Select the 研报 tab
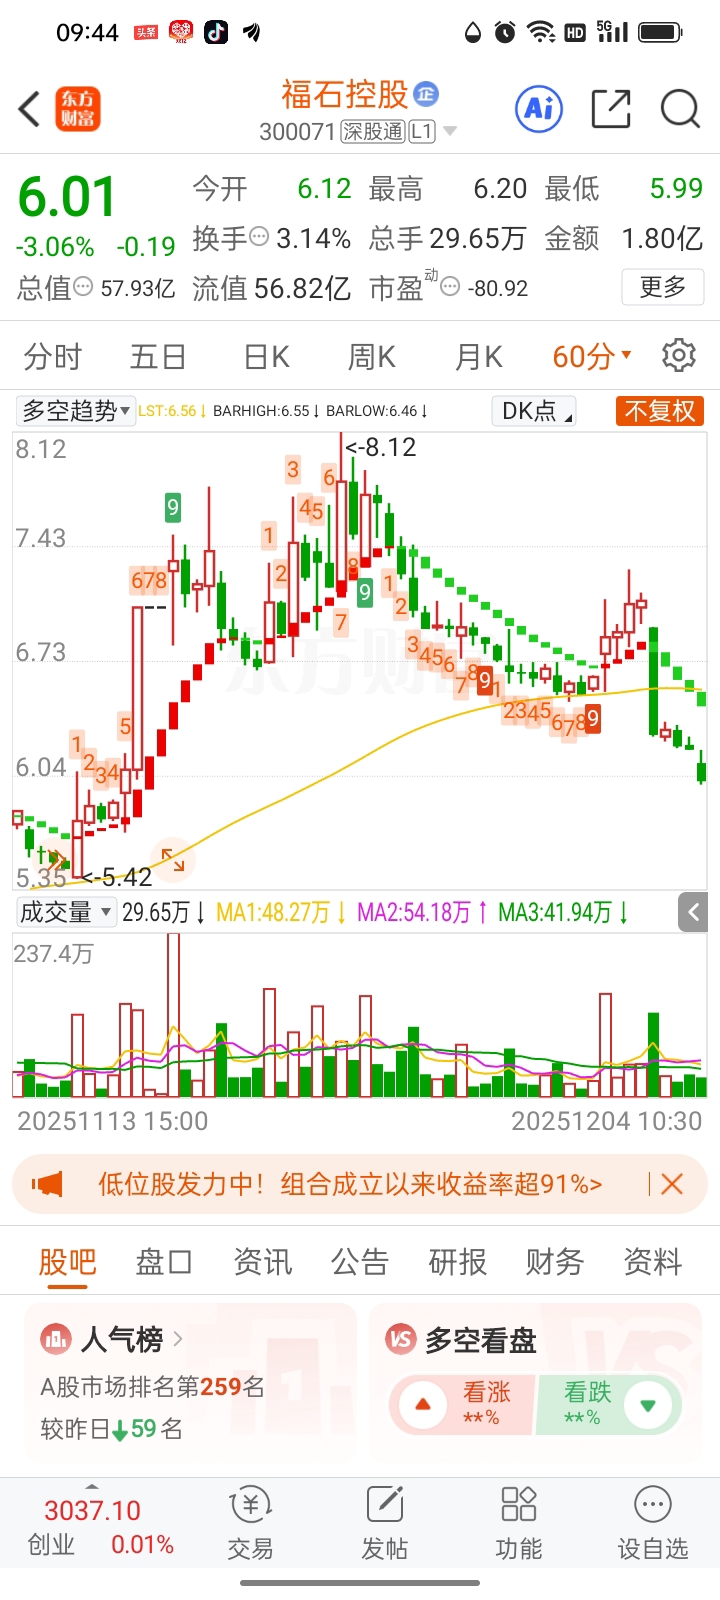The height and width of the screenshot is (1600, 720). pos(457,1262)
